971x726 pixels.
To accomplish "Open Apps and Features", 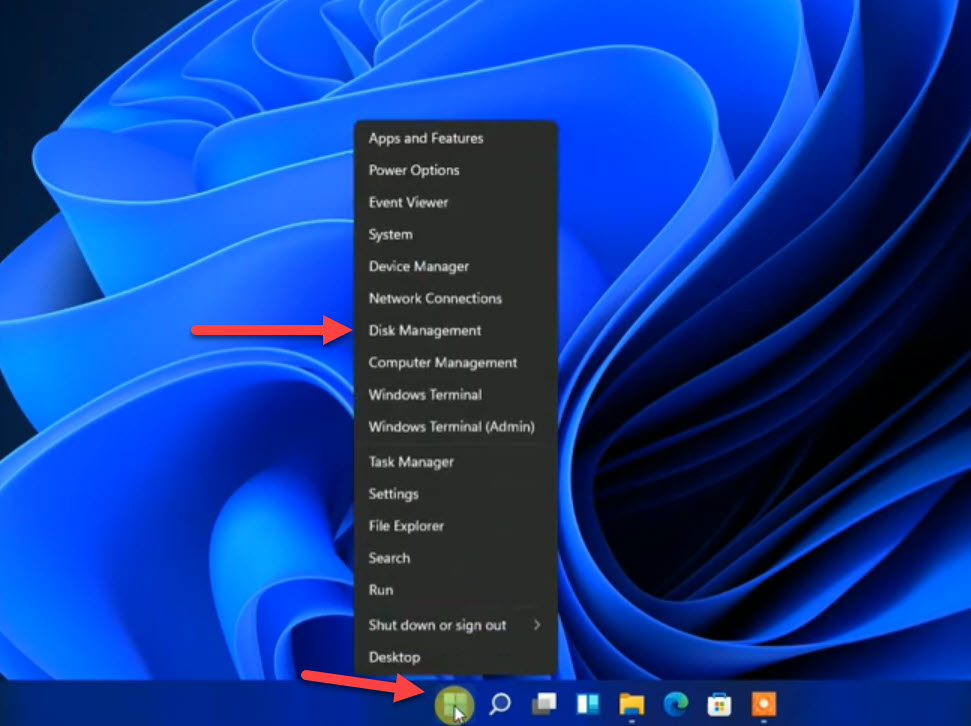I will [x=426, y=138].
